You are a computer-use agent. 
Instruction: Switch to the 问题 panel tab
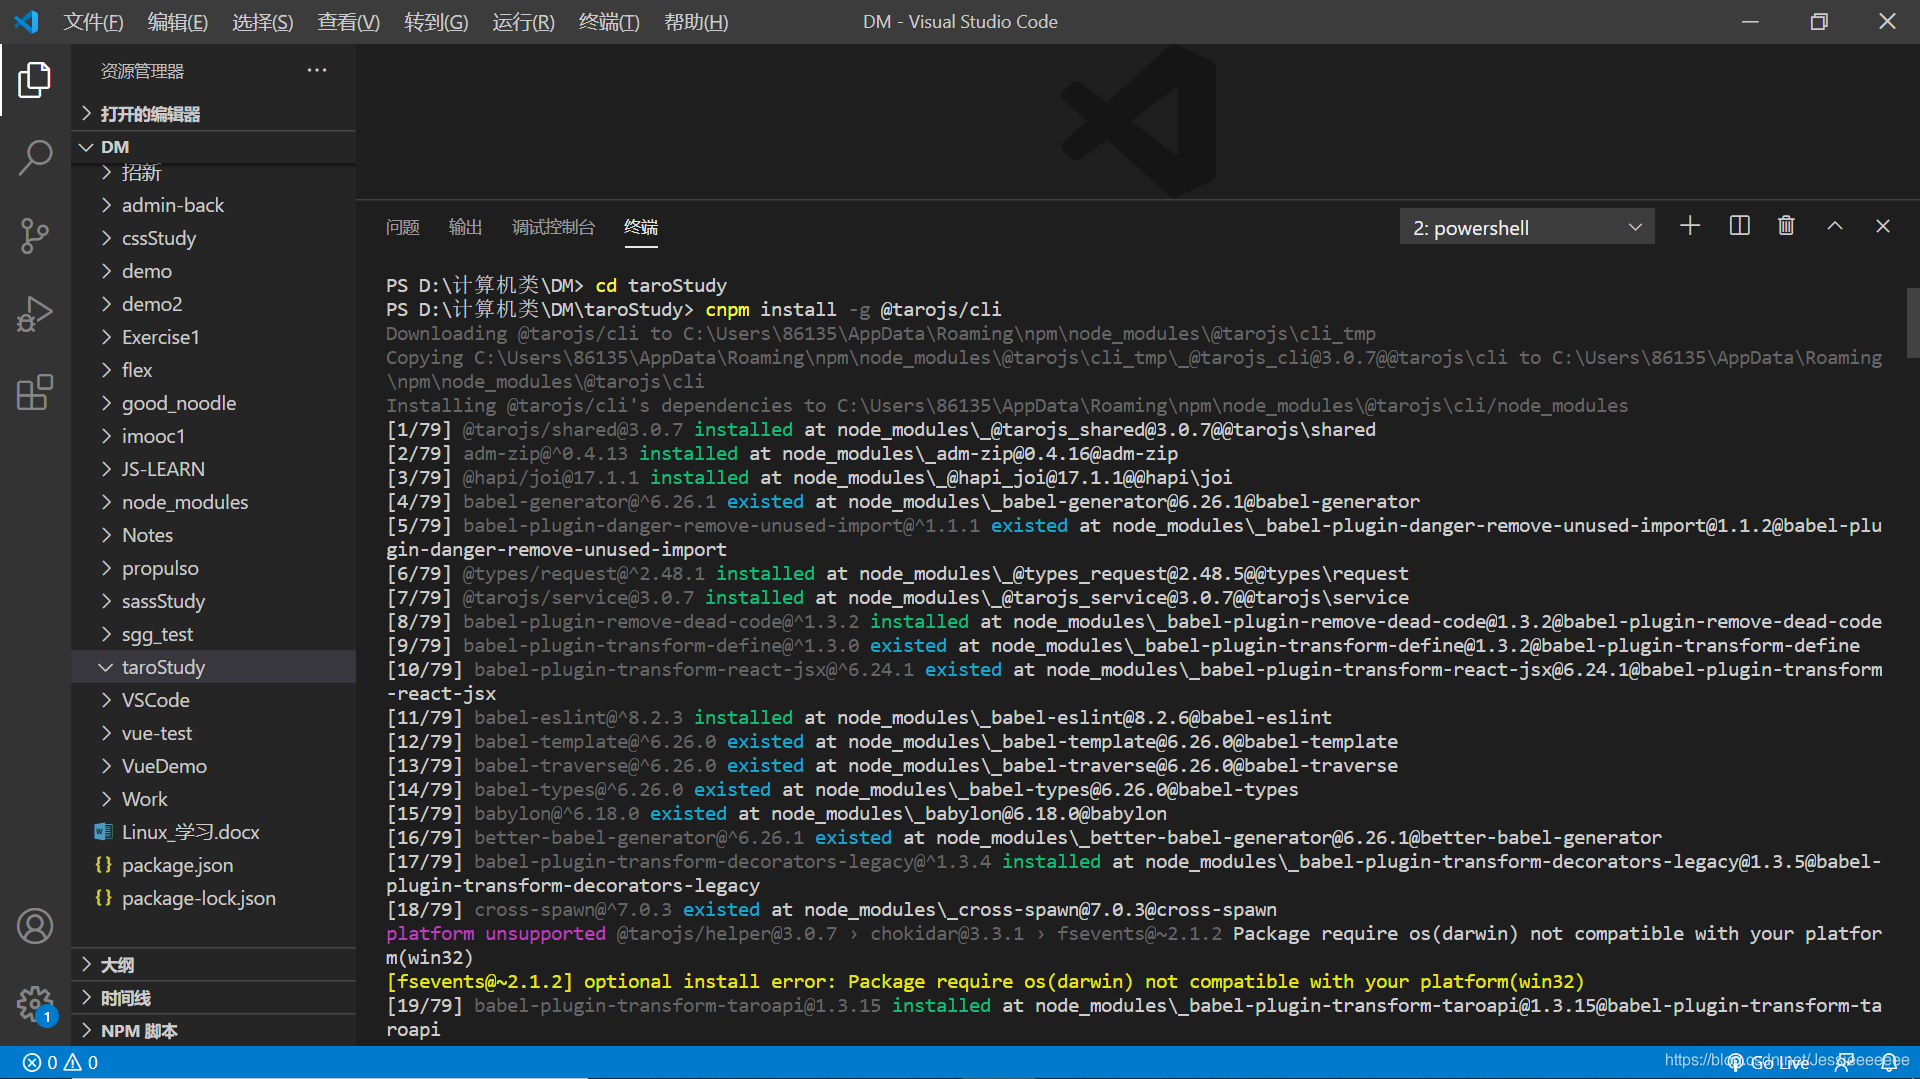pyautogui.click(x=403, y=227)
